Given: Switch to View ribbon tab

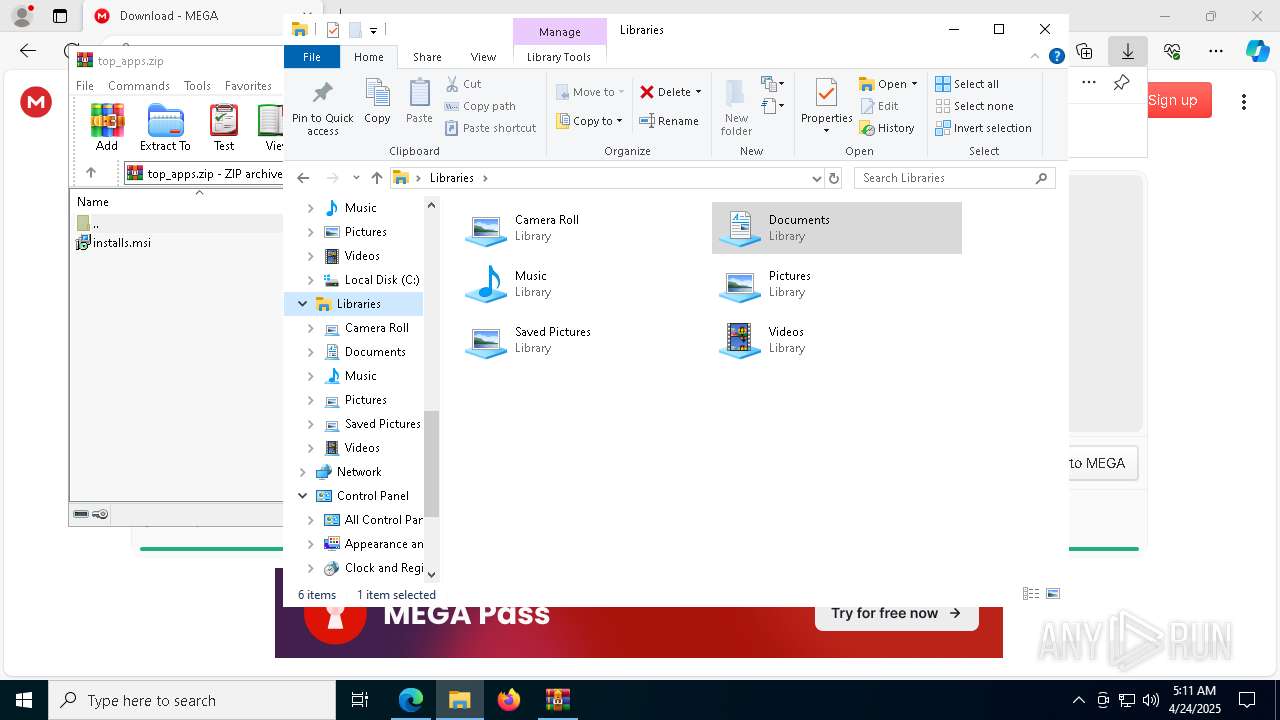Looking at the screenshot, I should pyautogui.click(x=483, y=57).
